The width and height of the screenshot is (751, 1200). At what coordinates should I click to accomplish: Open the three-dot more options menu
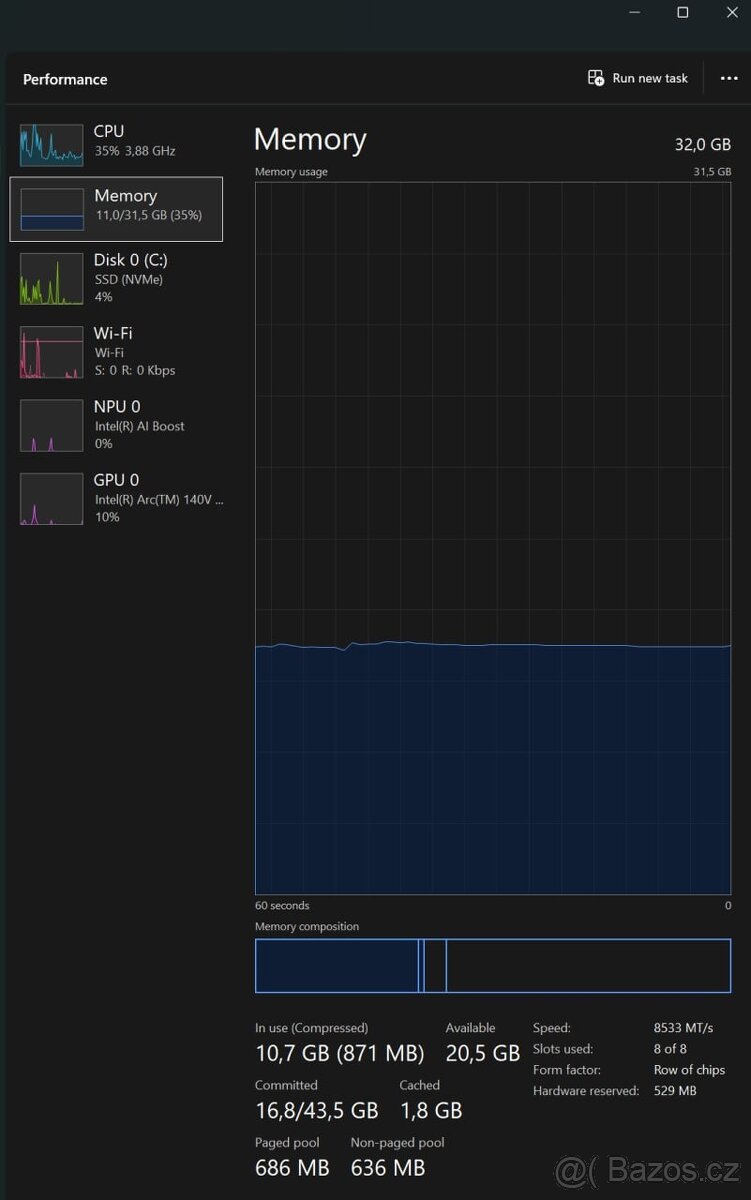pos(729,79)
